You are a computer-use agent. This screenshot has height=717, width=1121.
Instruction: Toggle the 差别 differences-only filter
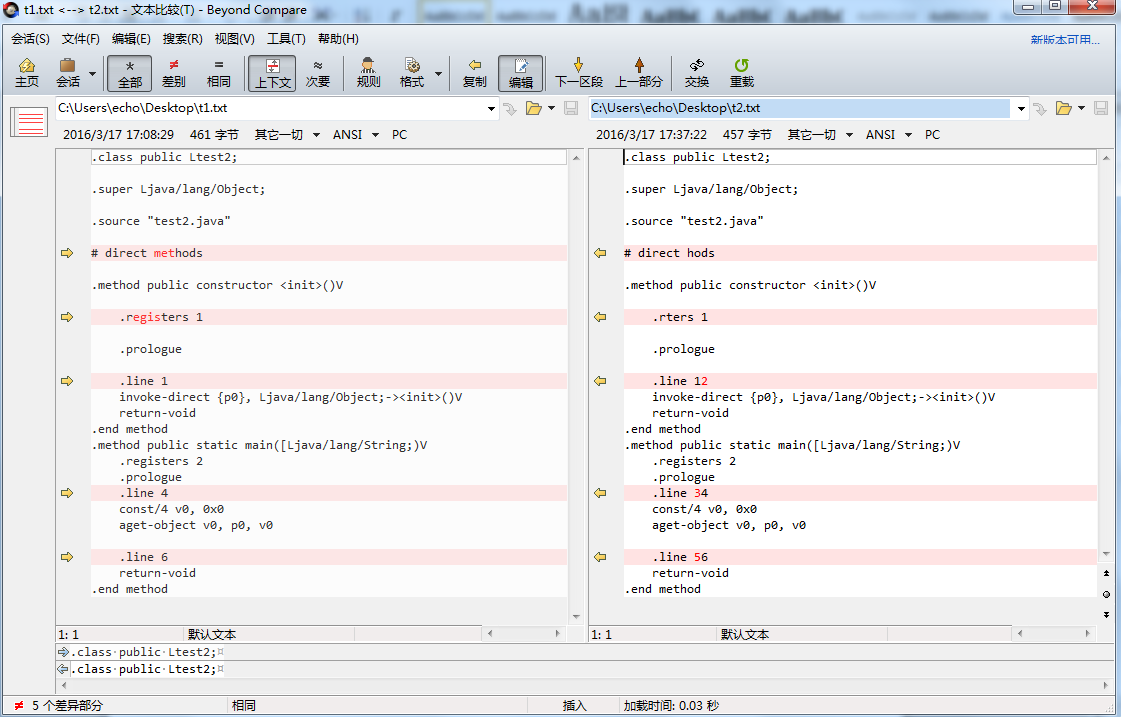point(173,73)
